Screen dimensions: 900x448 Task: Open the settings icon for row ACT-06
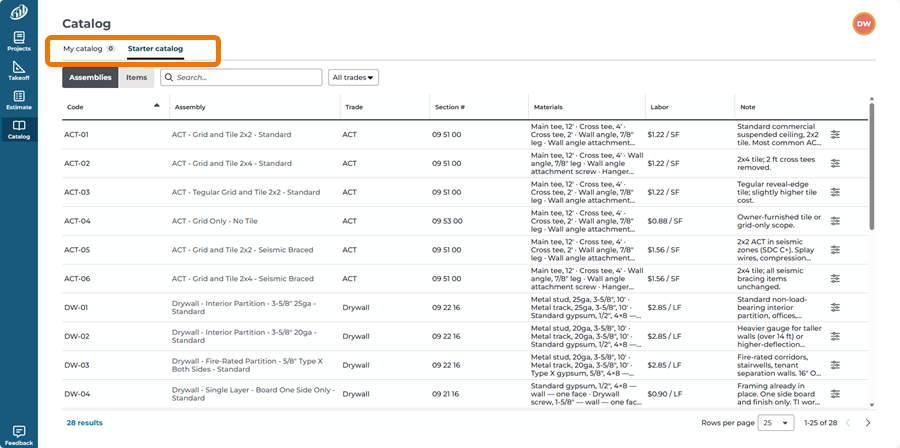[x=835, y=279]
